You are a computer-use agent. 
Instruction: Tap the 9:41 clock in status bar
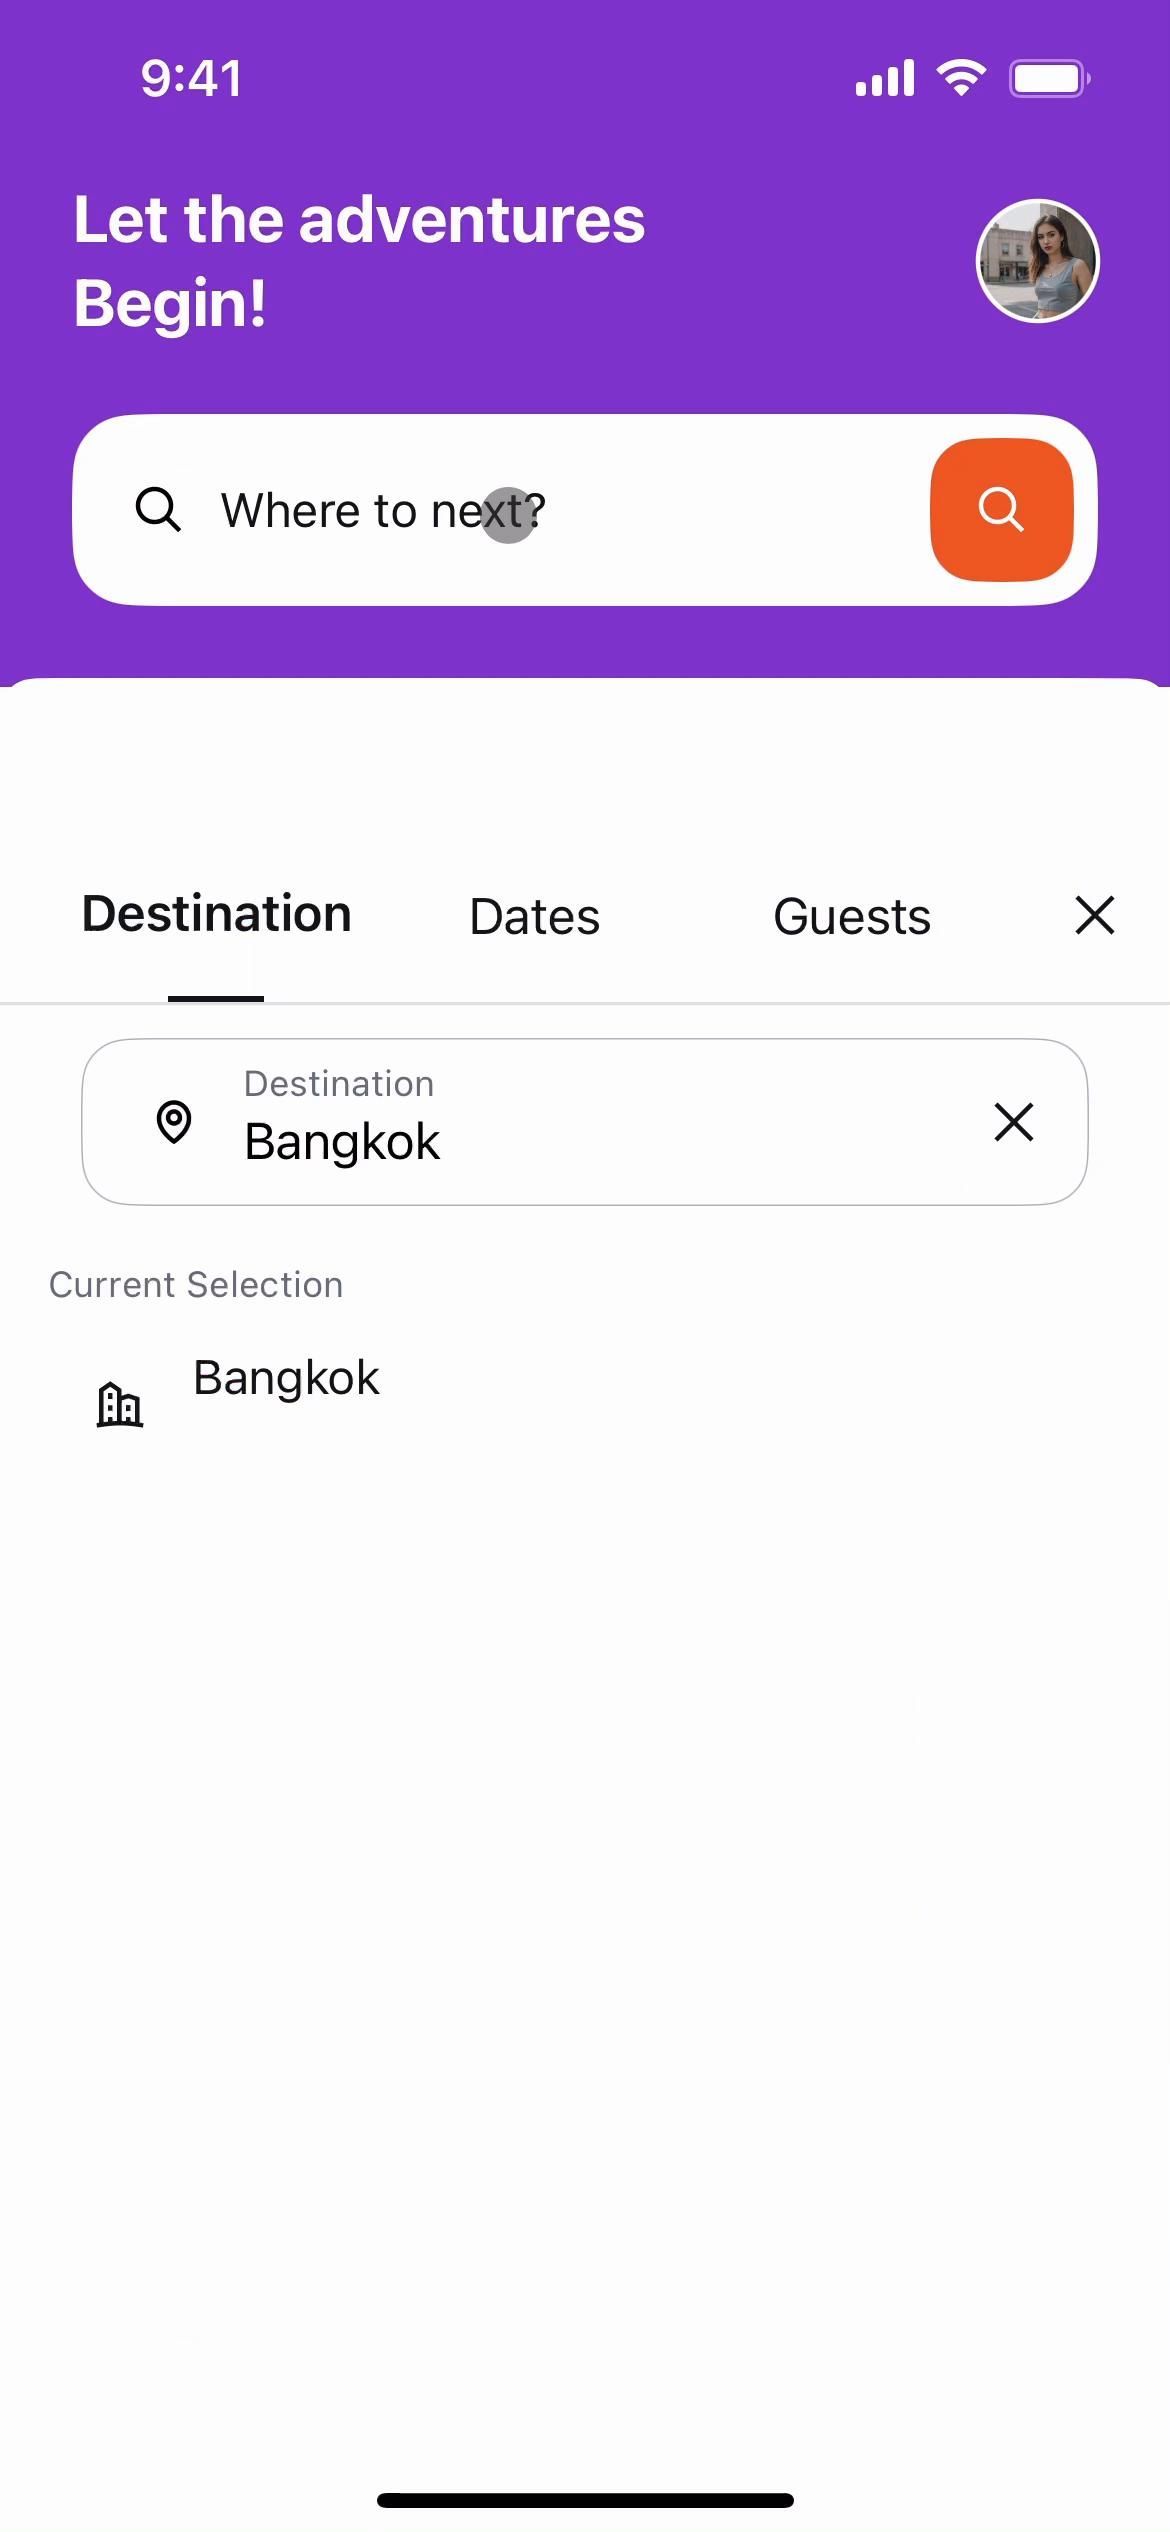pos(191,78)
